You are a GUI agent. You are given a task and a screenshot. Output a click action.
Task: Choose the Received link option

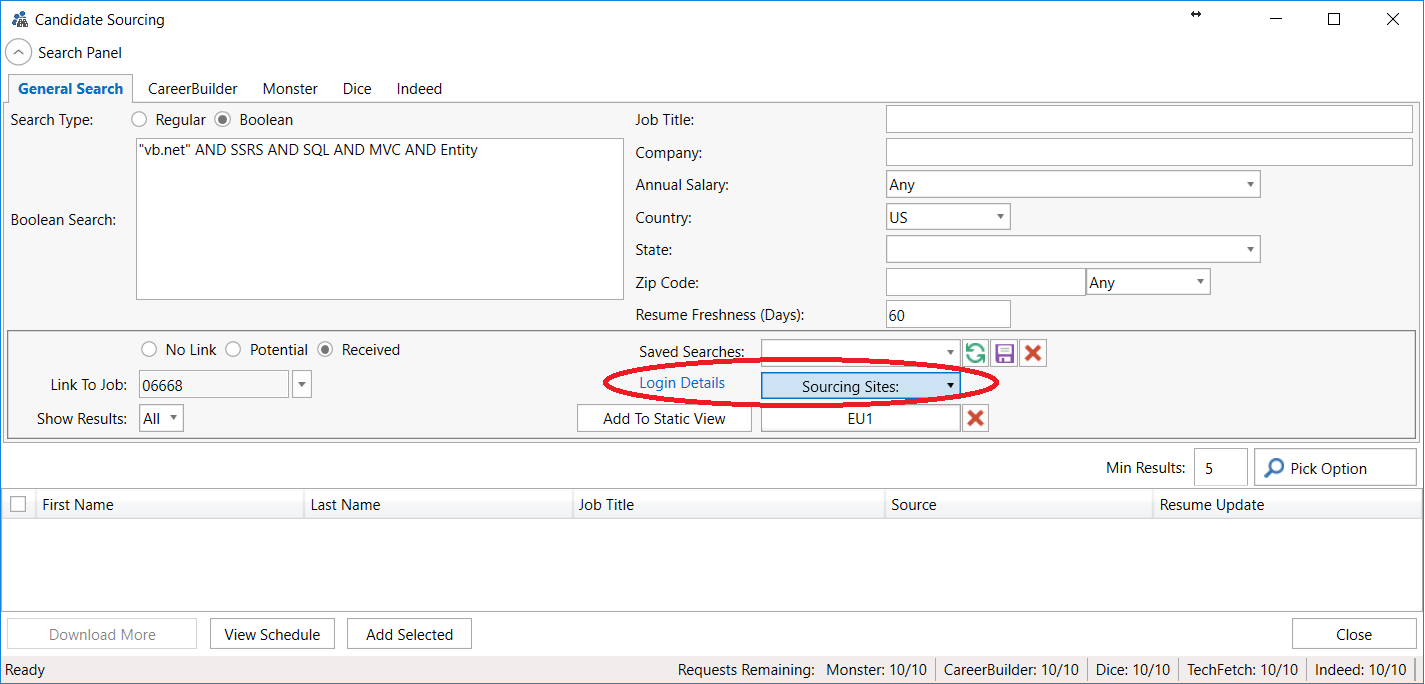coord(325,350)
